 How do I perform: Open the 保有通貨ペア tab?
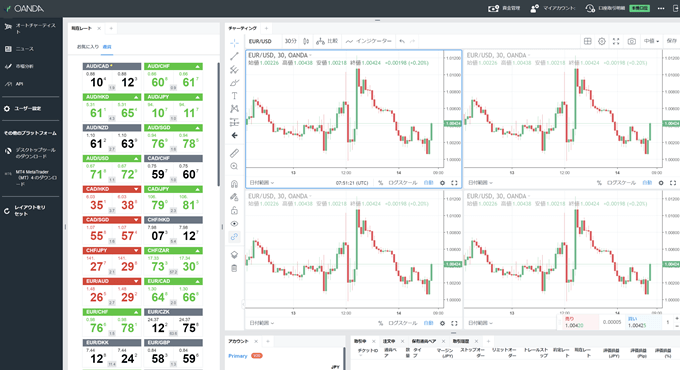pos(424,341)
